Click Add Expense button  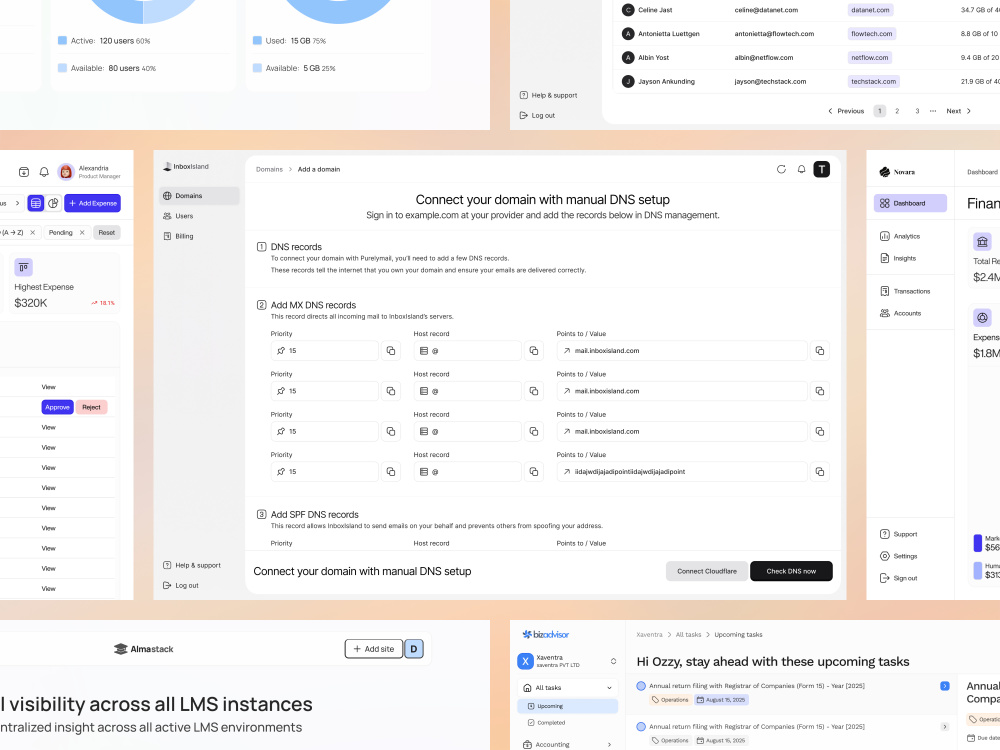[x=92, y=203]
